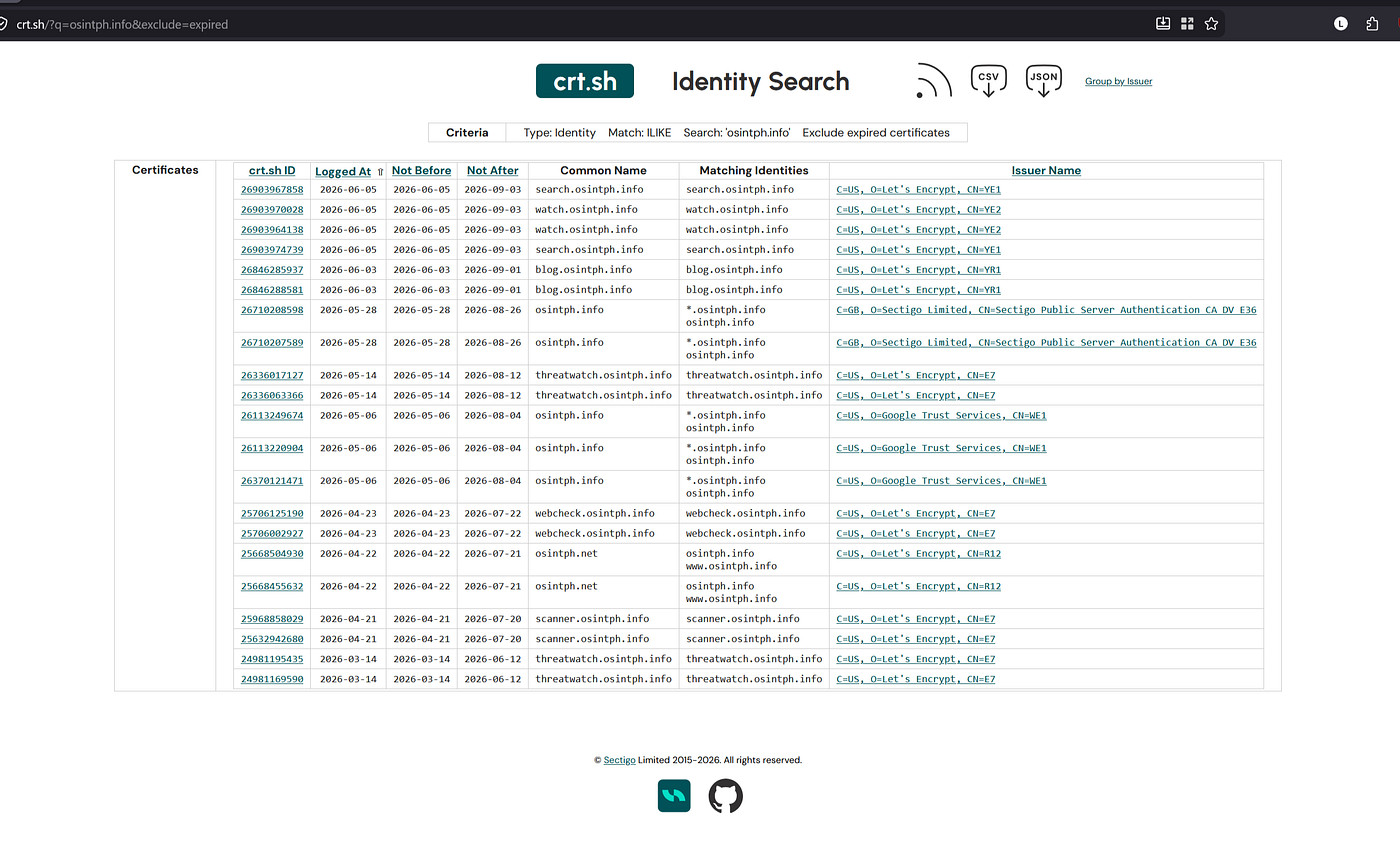Sort by the Issuer Name column header

pos(1046,171)
